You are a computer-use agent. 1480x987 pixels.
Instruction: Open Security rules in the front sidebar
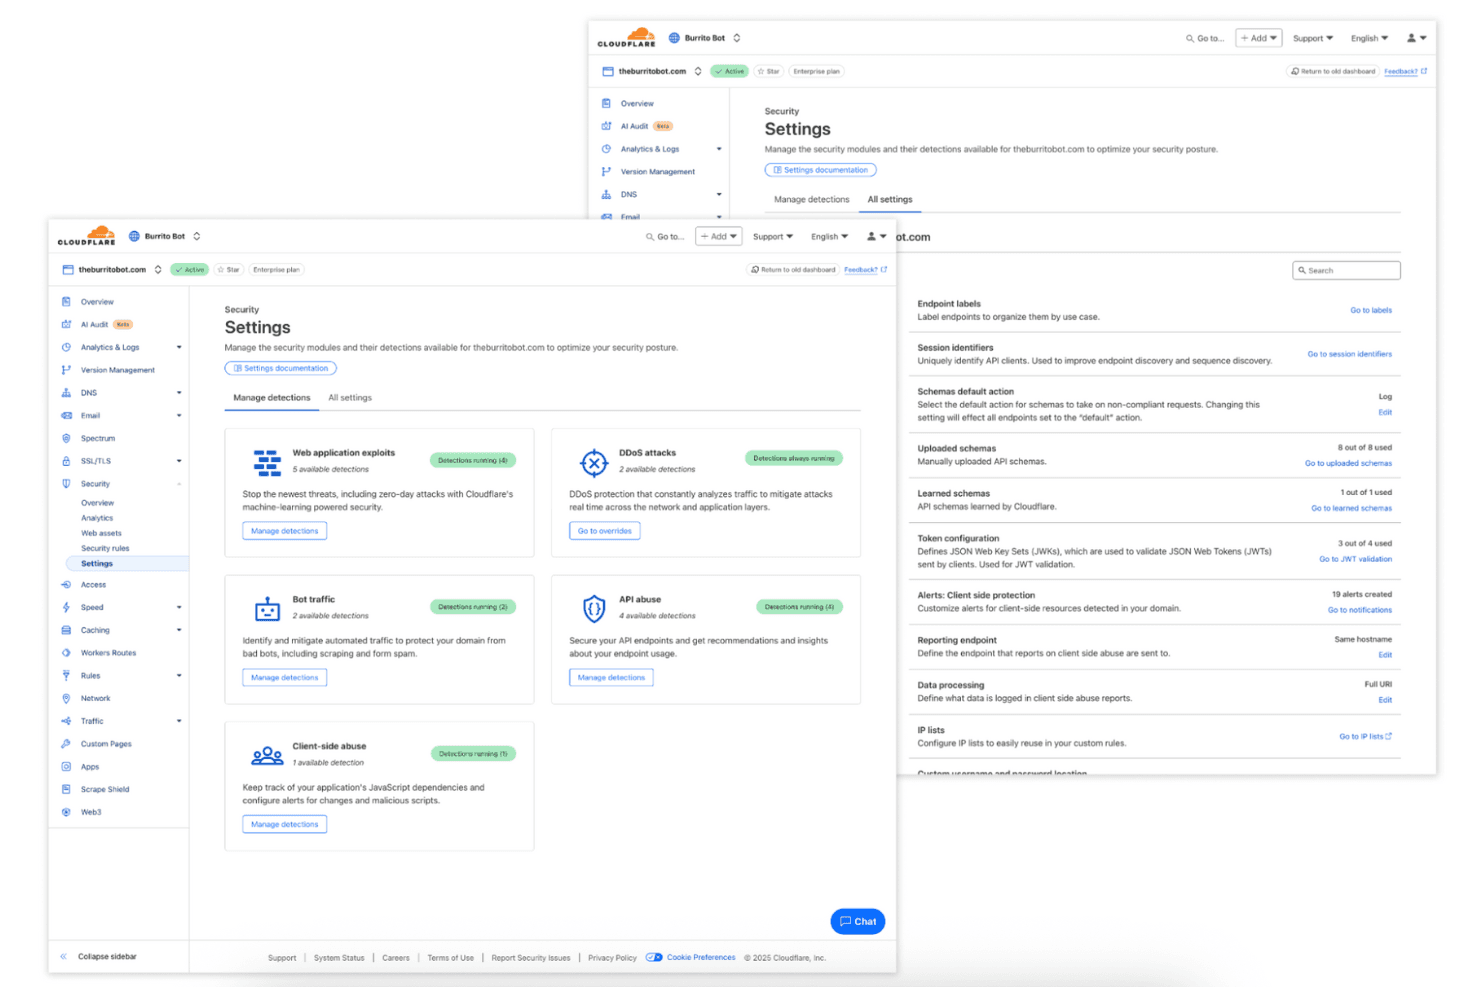coord(105,548)
